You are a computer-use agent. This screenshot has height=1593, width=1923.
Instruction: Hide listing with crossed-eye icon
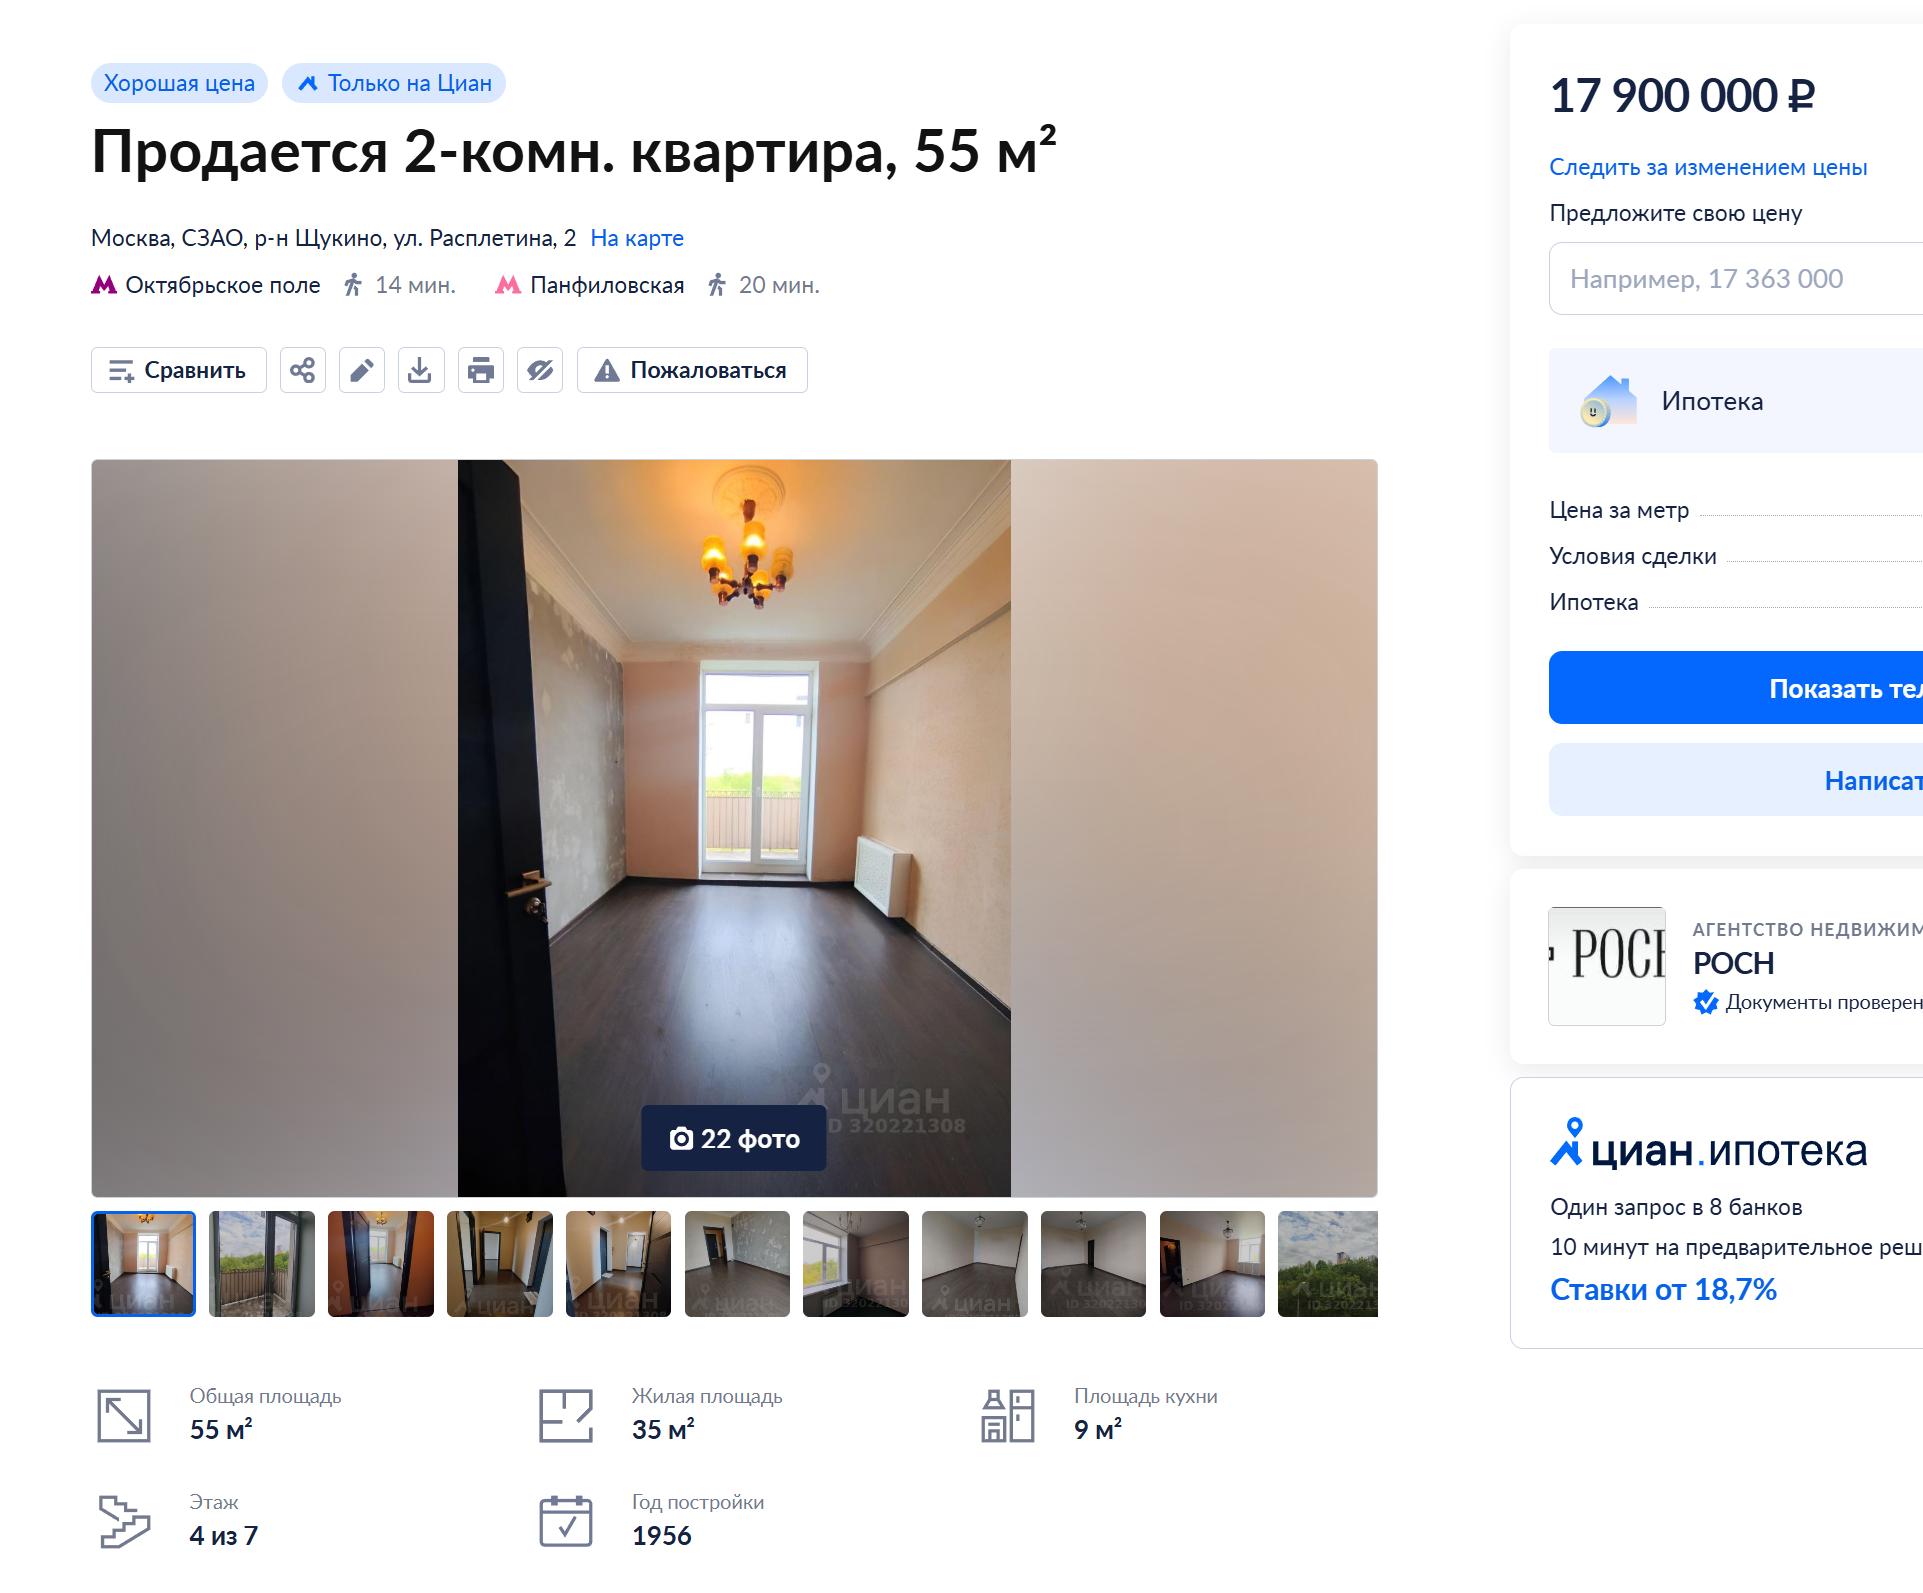point(540,370)
